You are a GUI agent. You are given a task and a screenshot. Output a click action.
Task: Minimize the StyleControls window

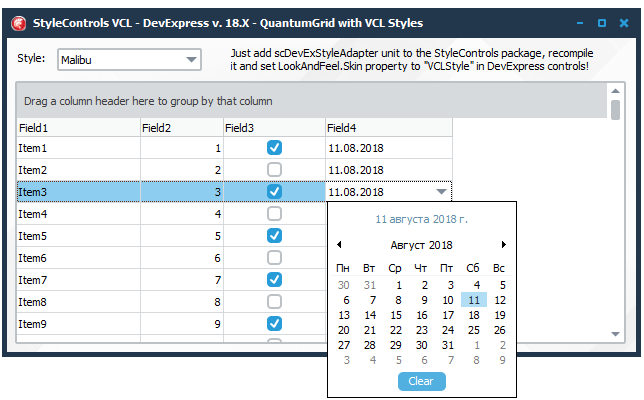[580, 23]
